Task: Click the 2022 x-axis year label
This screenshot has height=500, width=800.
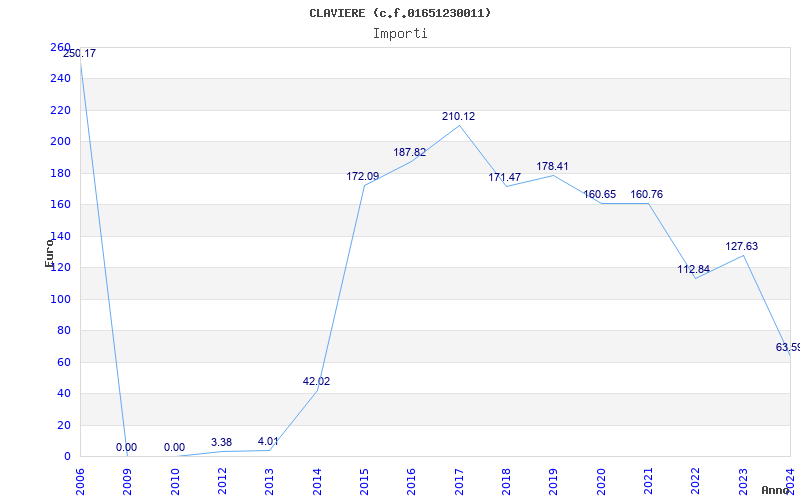Action: (695, 481)
